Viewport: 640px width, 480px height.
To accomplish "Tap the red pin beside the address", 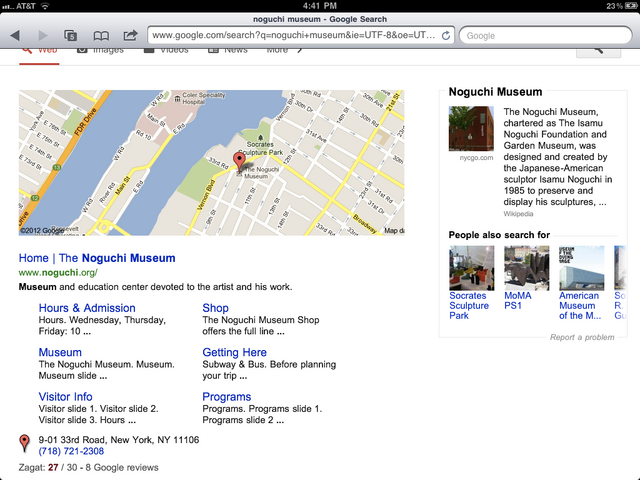I will (24, 443).
